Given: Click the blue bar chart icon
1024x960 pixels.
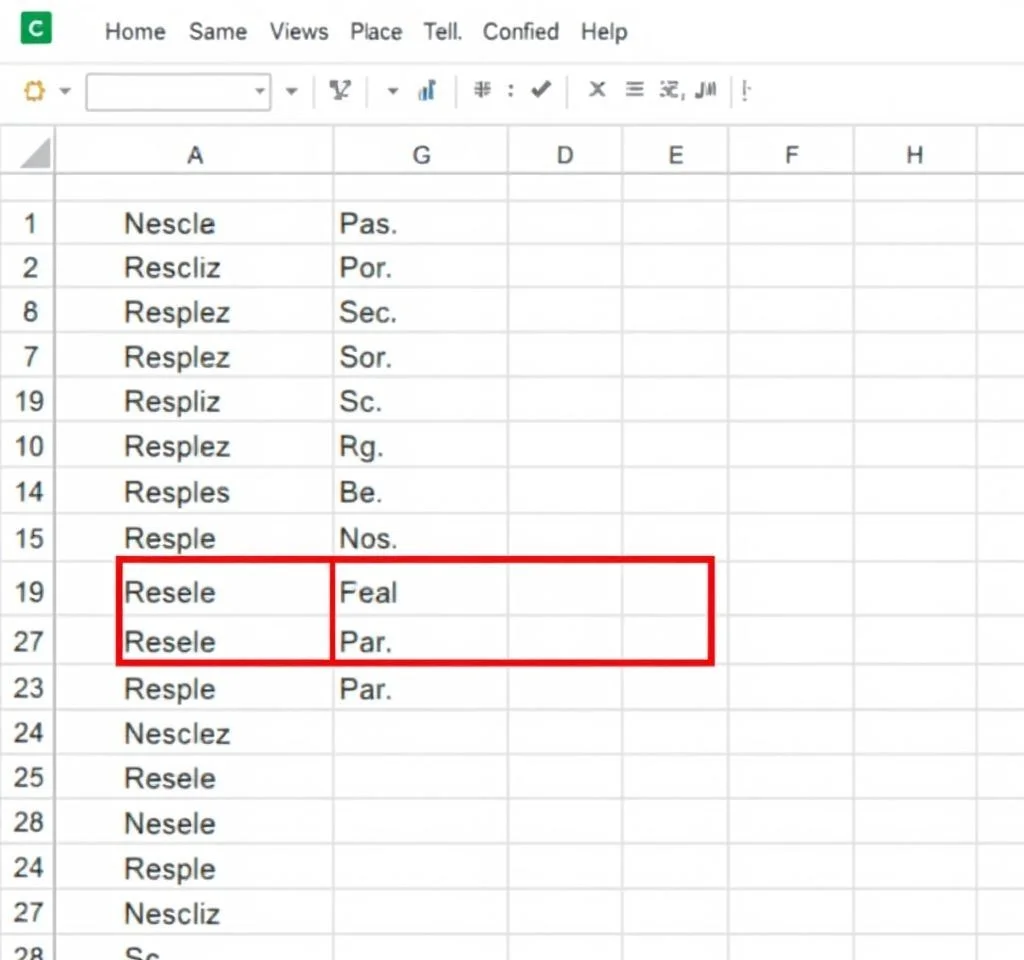Looking at the screenshot, I should tap(427, 91).
